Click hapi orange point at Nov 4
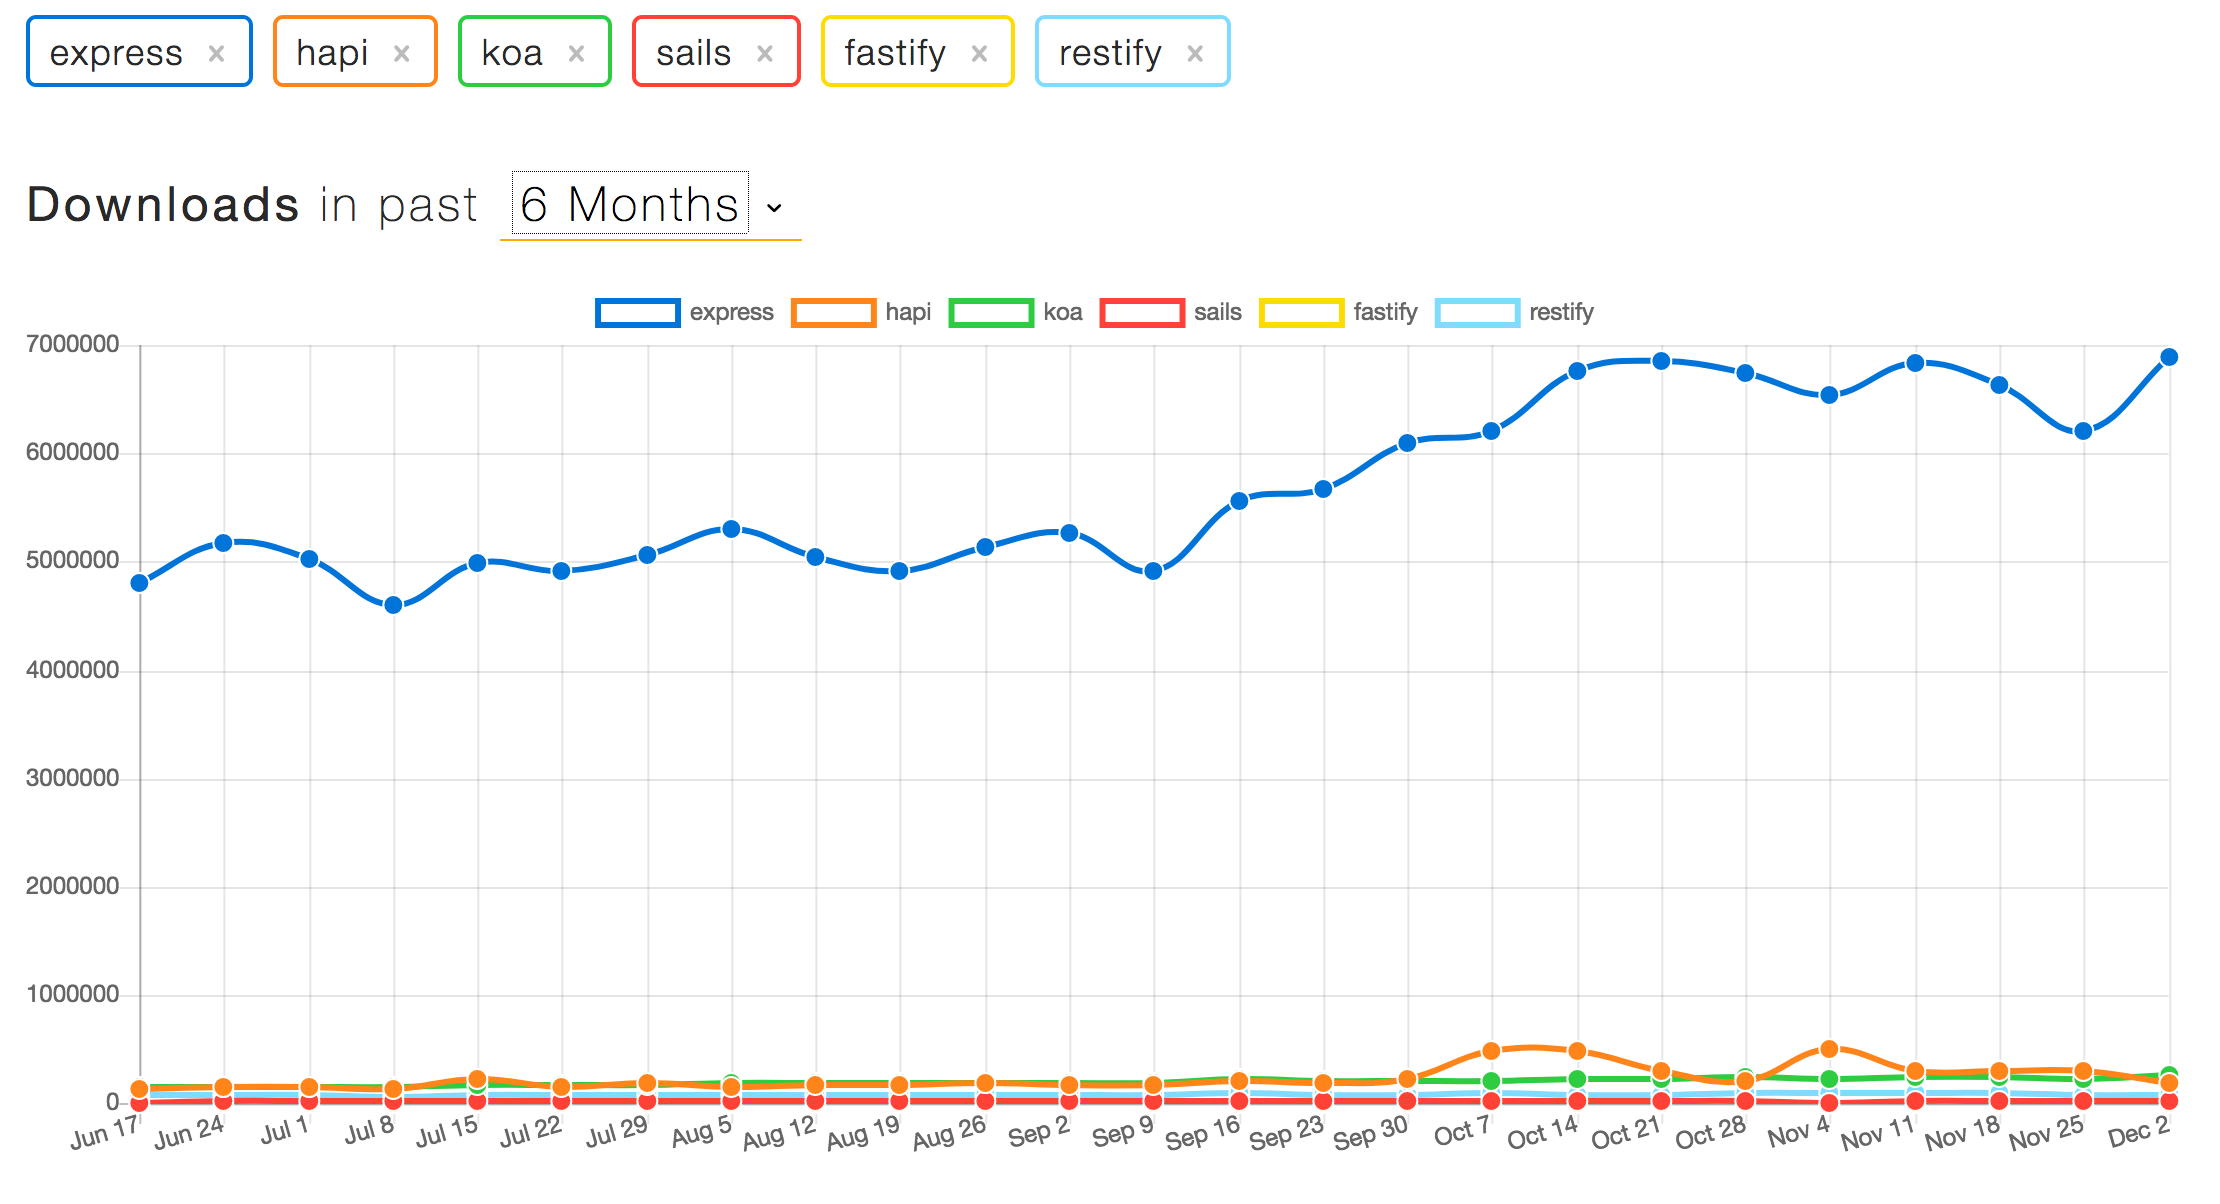The height and width of the screenshot is (1204, 2220). pos(1829,1049)
